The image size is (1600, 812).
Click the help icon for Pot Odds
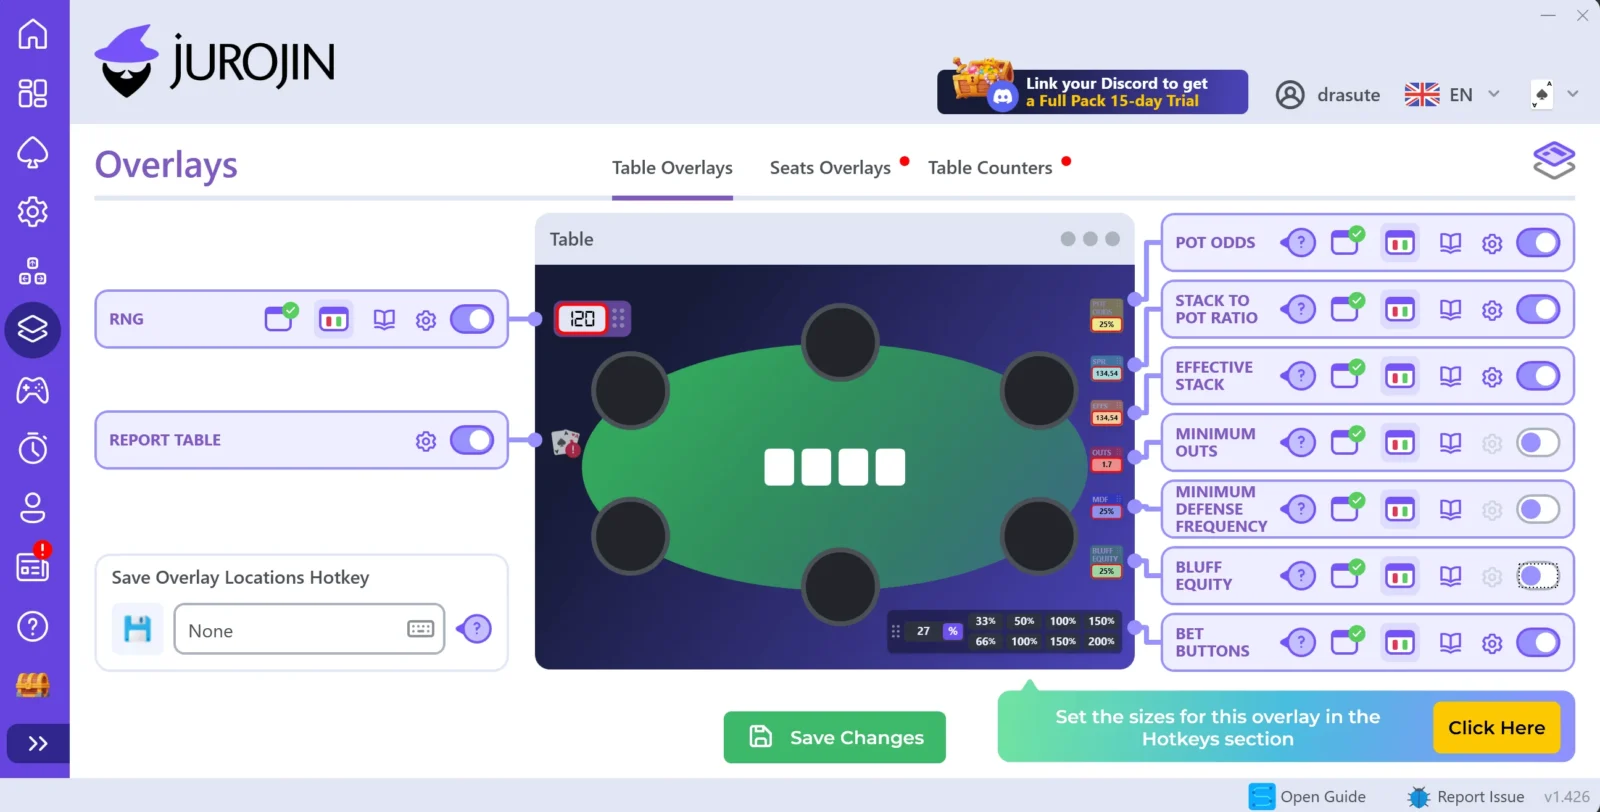click(x=1299, y=242)
